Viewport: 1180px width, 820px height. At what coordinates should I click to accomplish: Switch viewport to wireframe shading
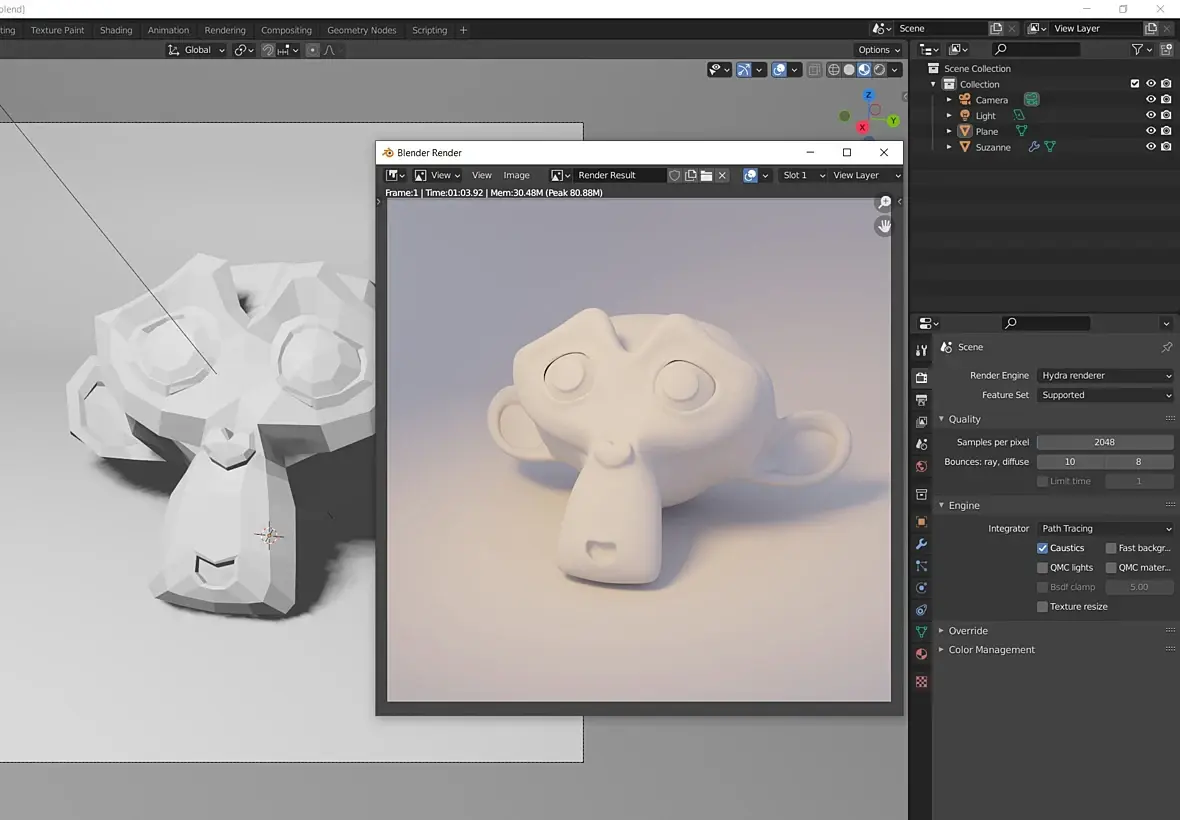833,70
